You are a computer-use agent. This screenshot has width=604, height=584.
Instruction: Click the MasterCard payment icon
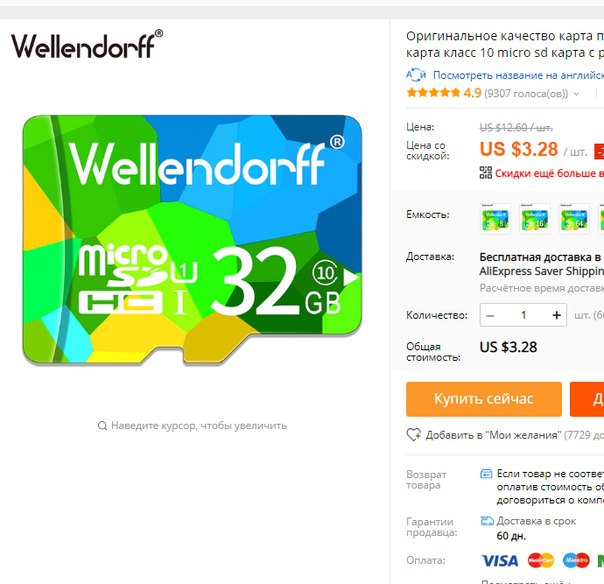point(541,561)
